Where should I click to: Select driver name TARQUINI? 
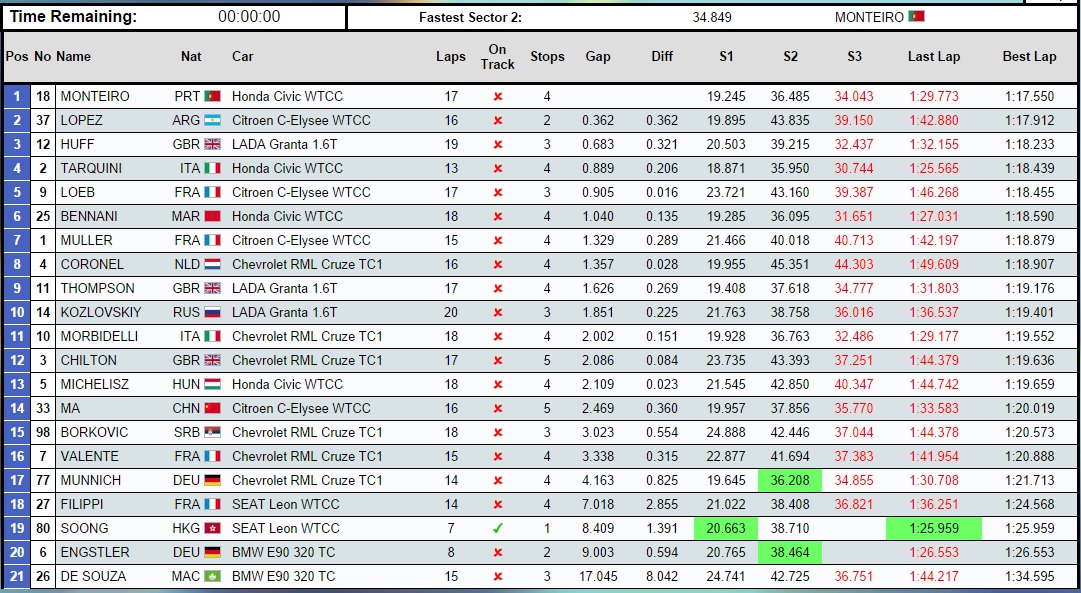[x=91, y=168]
